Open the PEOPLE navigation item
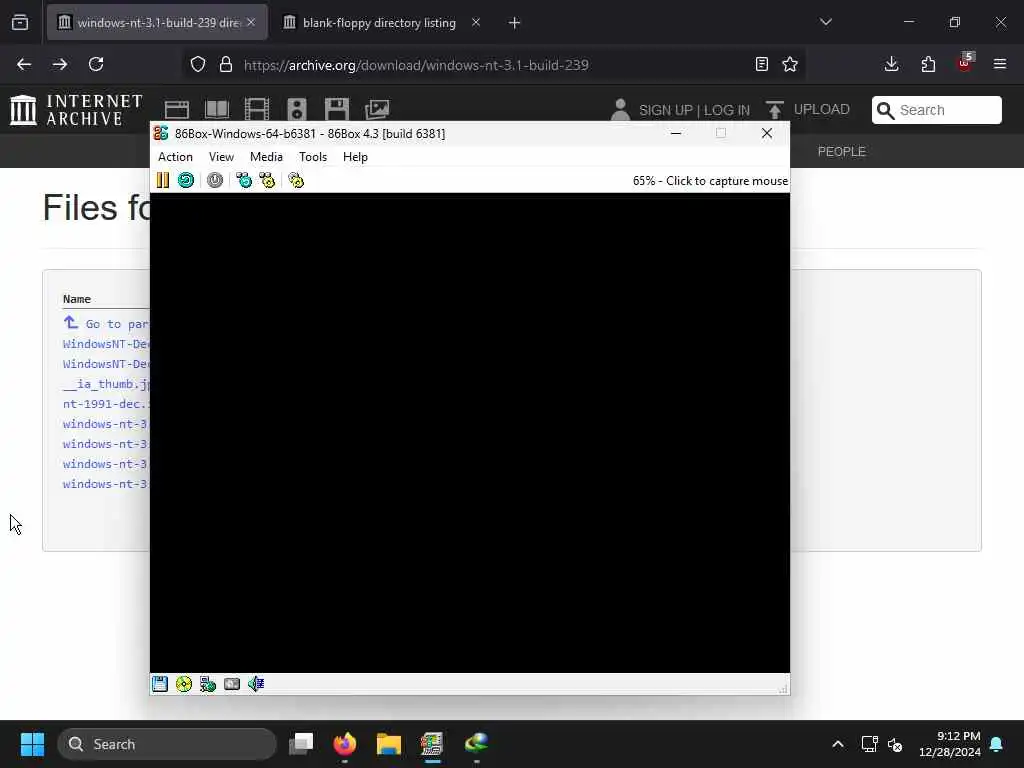 click(842, 152)
